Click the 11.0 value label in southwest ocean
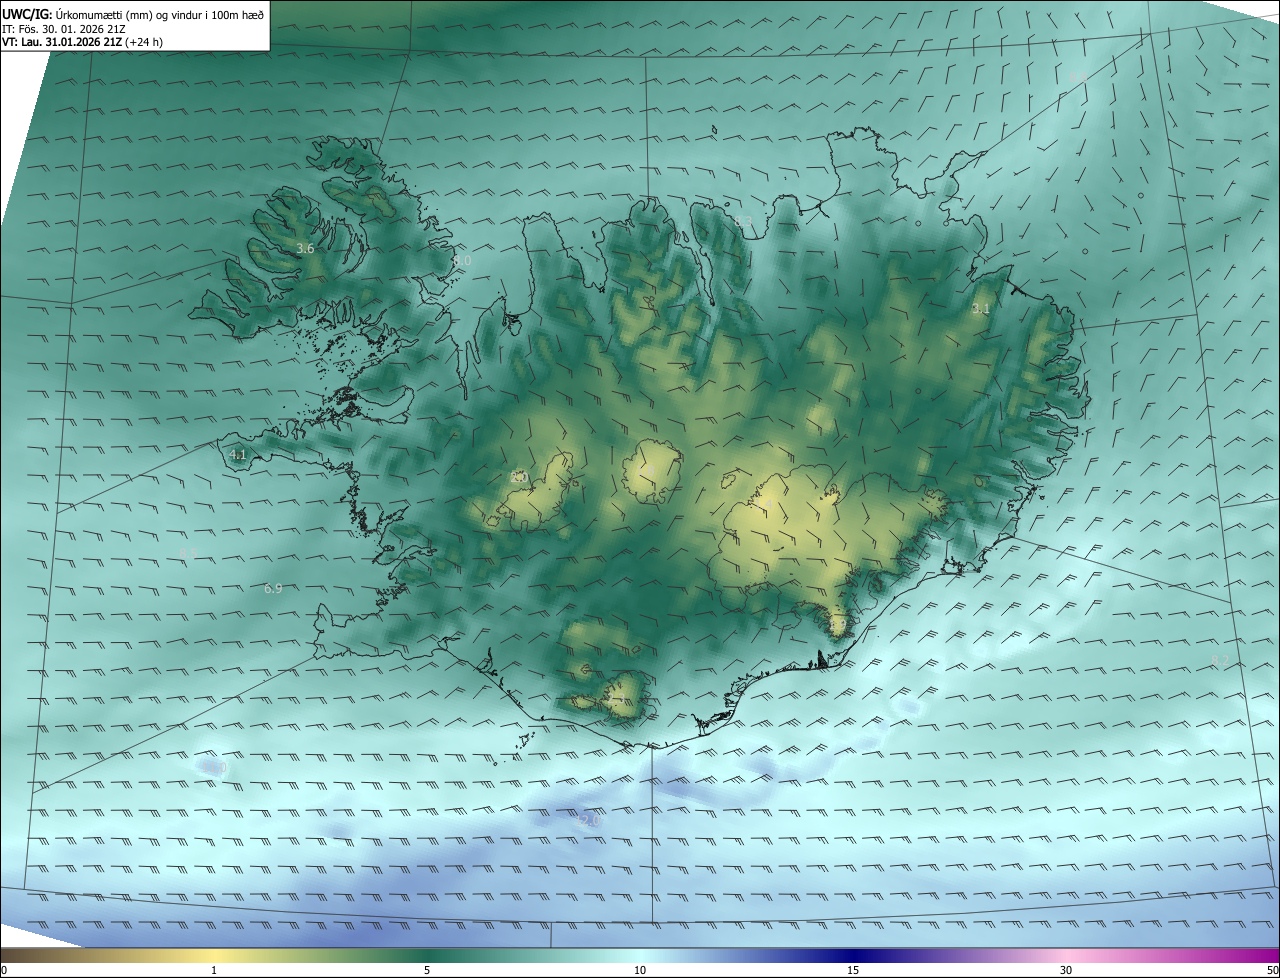 pos(216,768)
